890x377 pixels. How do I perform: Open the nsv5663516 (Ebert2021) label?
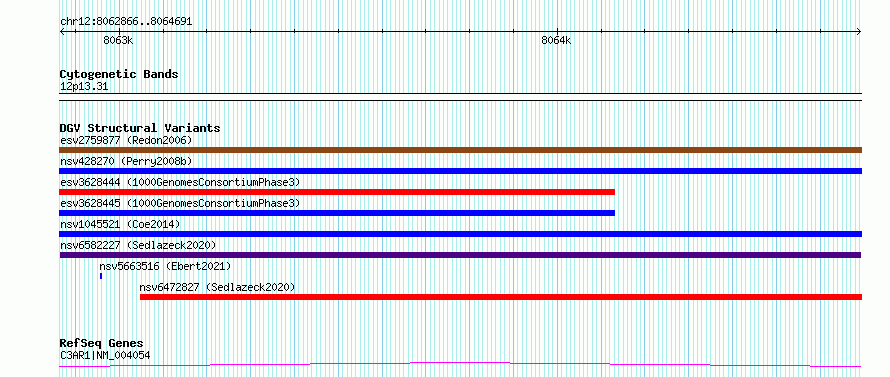pos(165,266)
